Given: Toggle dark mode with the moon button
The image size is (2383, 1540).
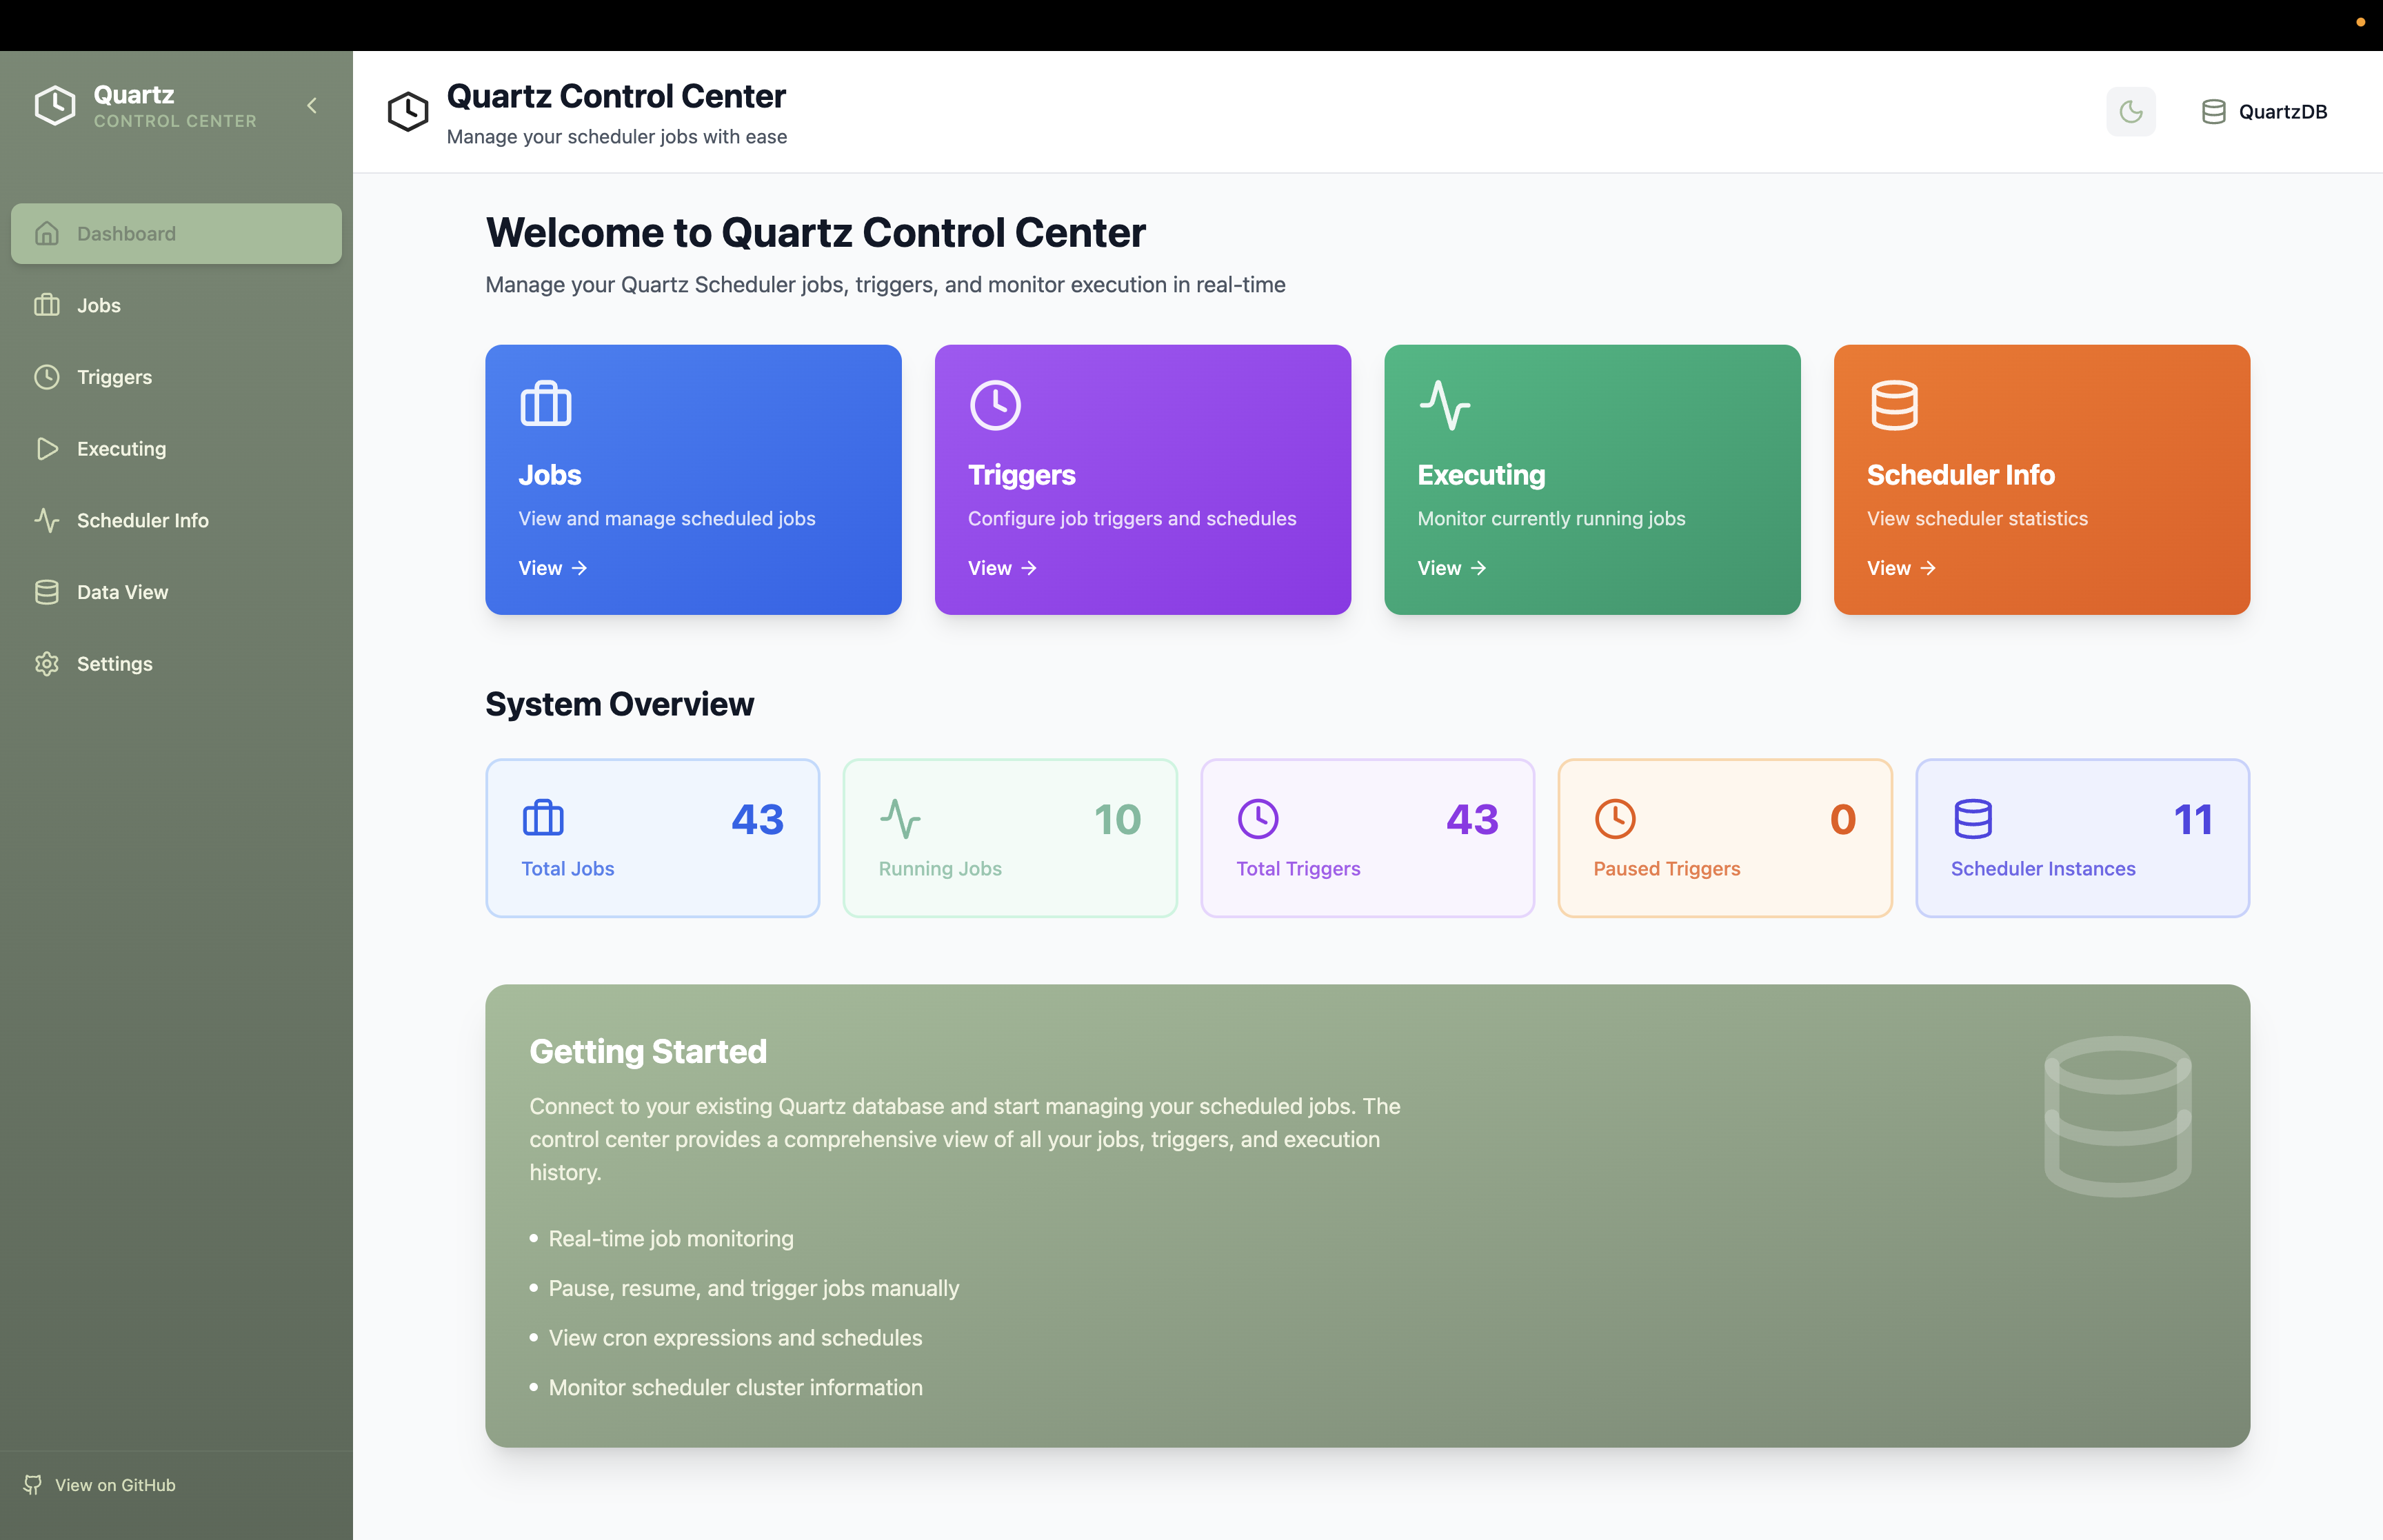Looking at the screenshot, I should (x=2131, y=111).
